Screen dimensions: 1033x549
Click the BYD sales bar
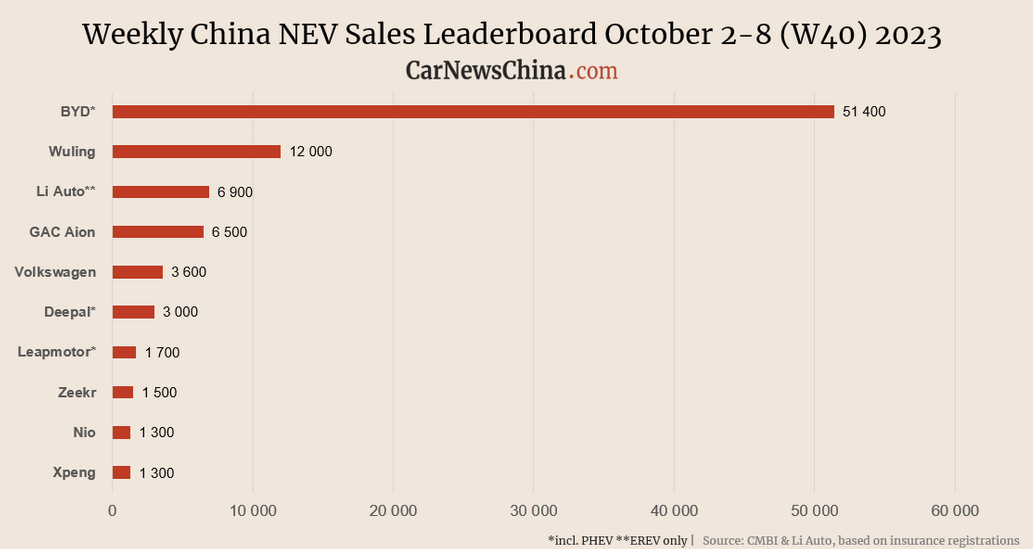coord(473,112)
